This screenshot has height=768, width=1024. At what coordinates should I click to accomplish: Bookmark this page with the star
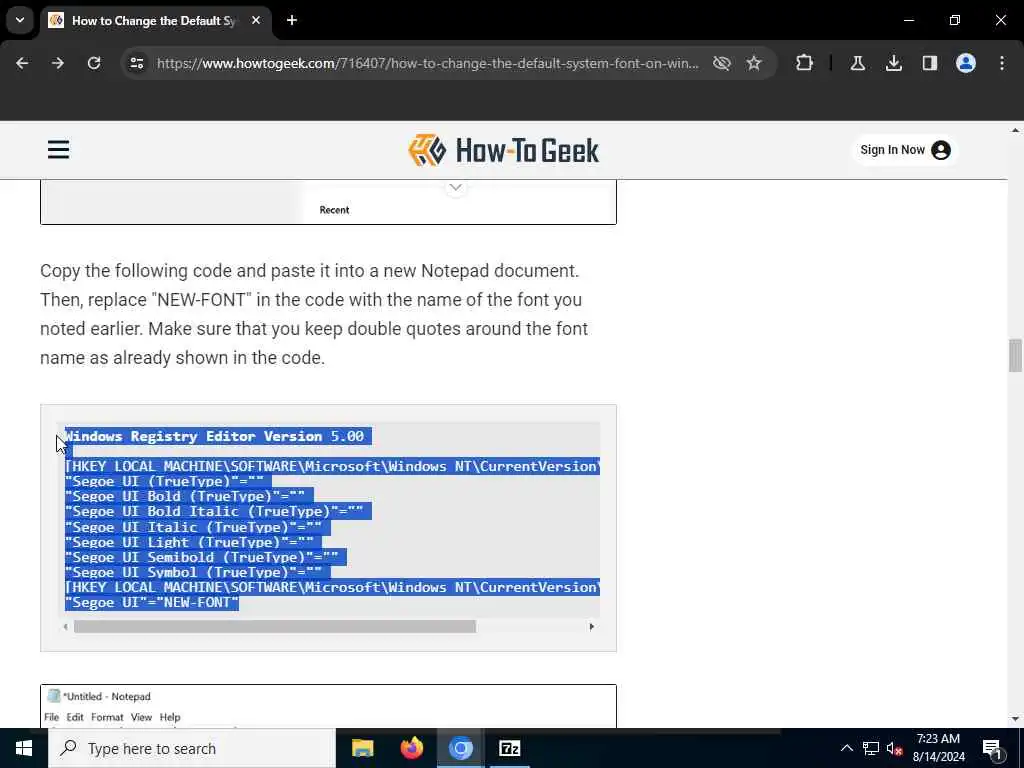(x=754, y=63)
